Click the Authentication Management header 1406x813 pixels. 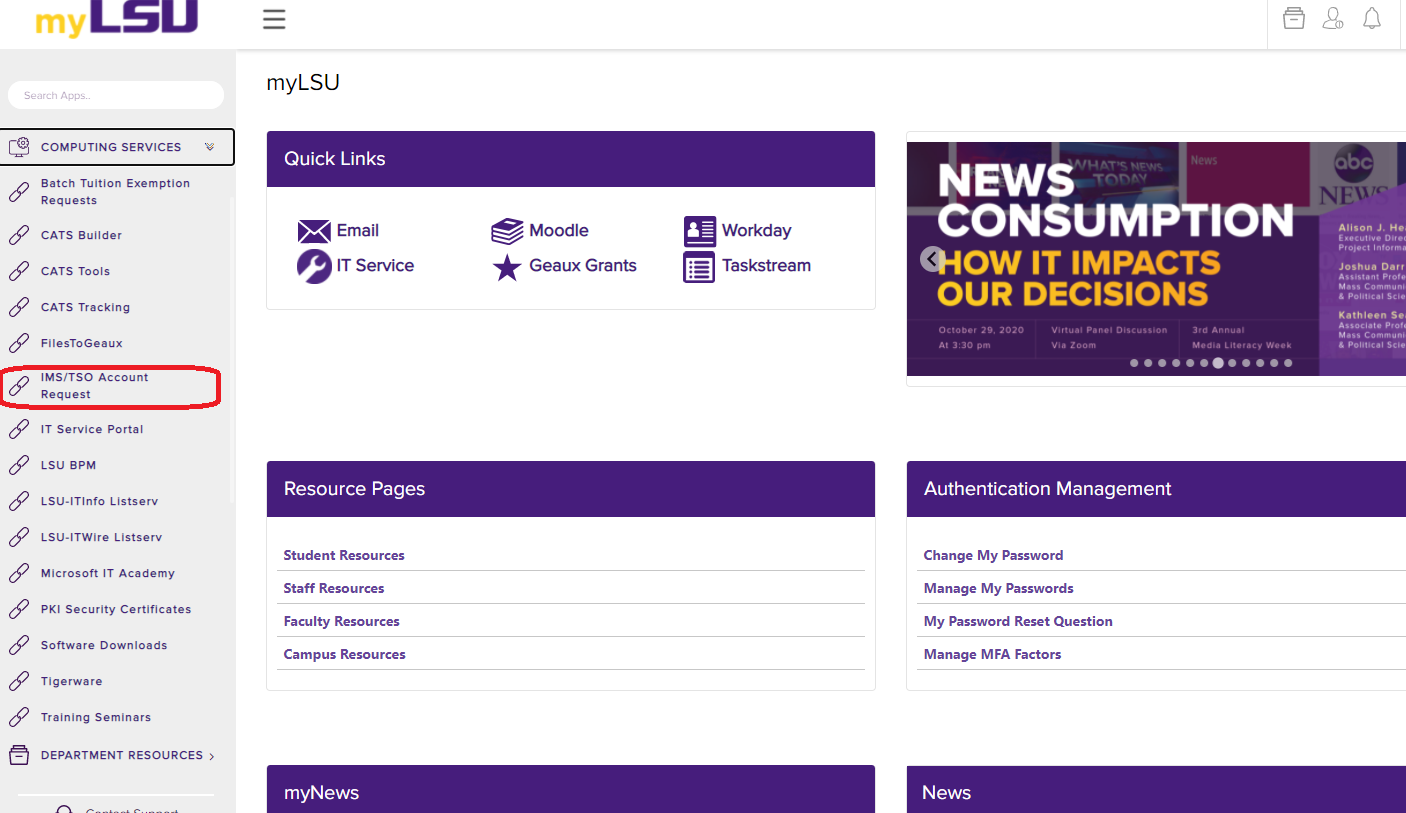(1156, 489)
